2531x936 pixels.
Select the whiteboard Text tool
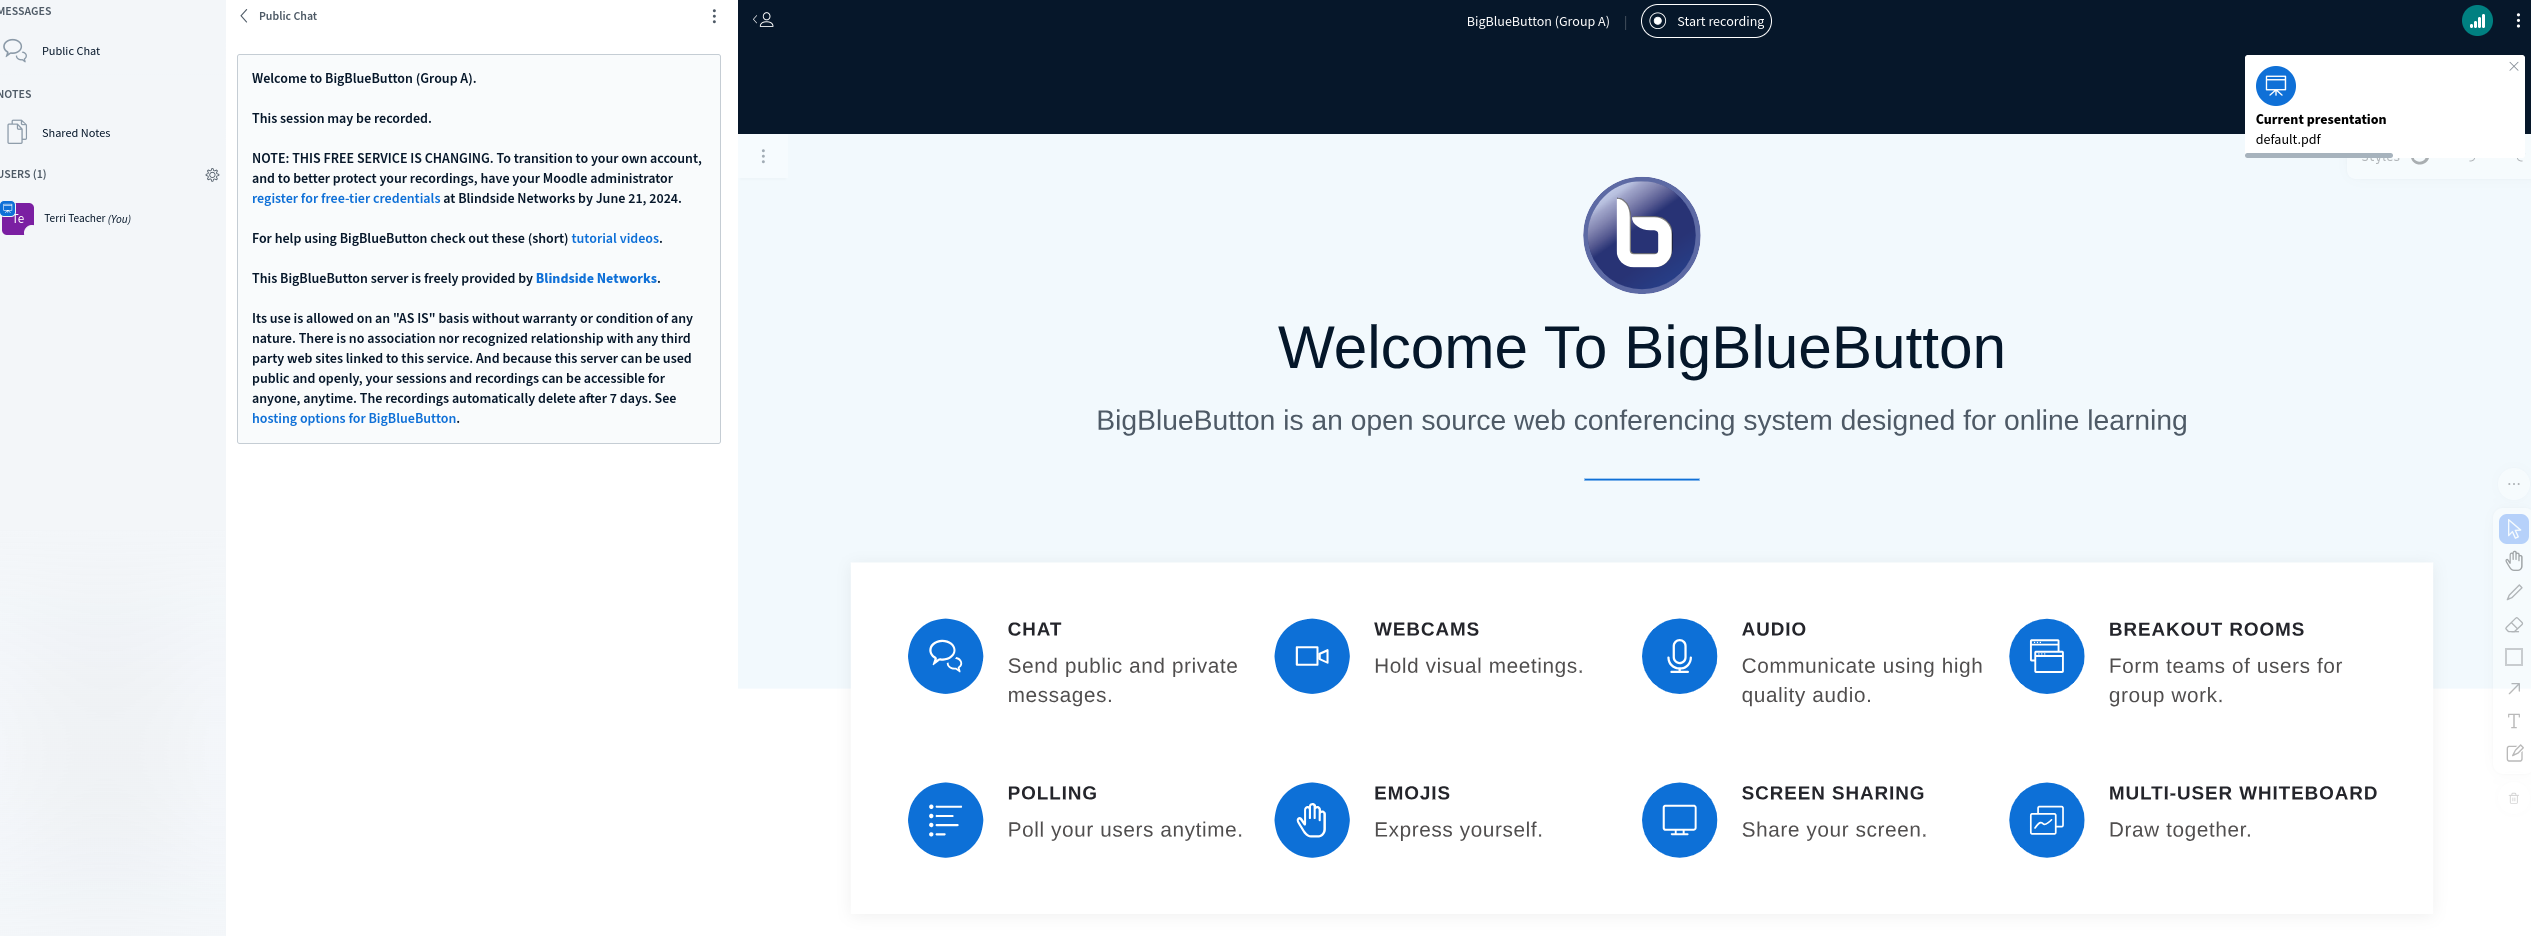click(2514, 721)
